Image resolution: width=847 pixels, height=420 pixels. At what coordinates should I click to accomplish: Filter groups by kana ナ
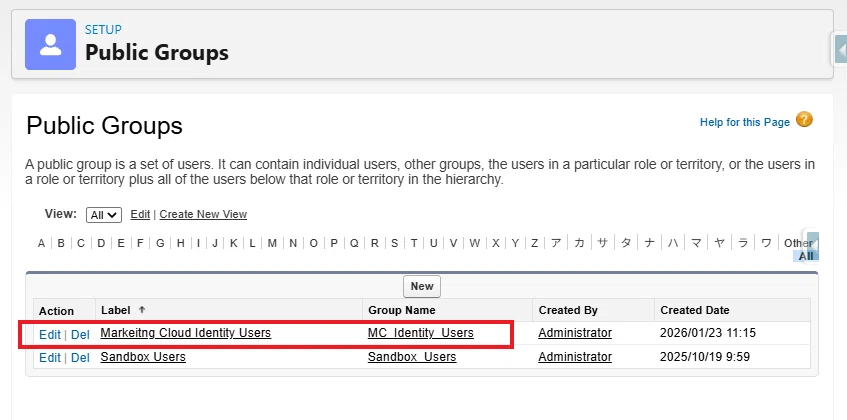(649, 243)
